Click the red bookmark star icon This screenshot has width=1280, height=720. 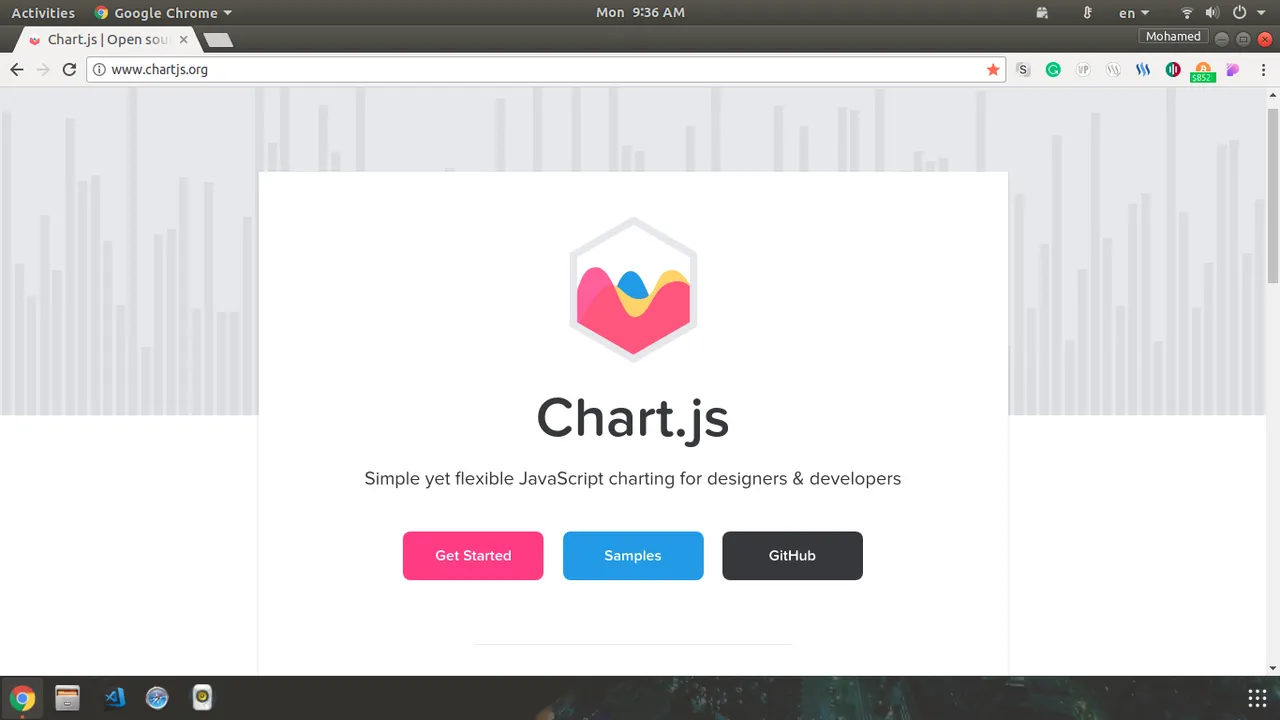point(993,69)
